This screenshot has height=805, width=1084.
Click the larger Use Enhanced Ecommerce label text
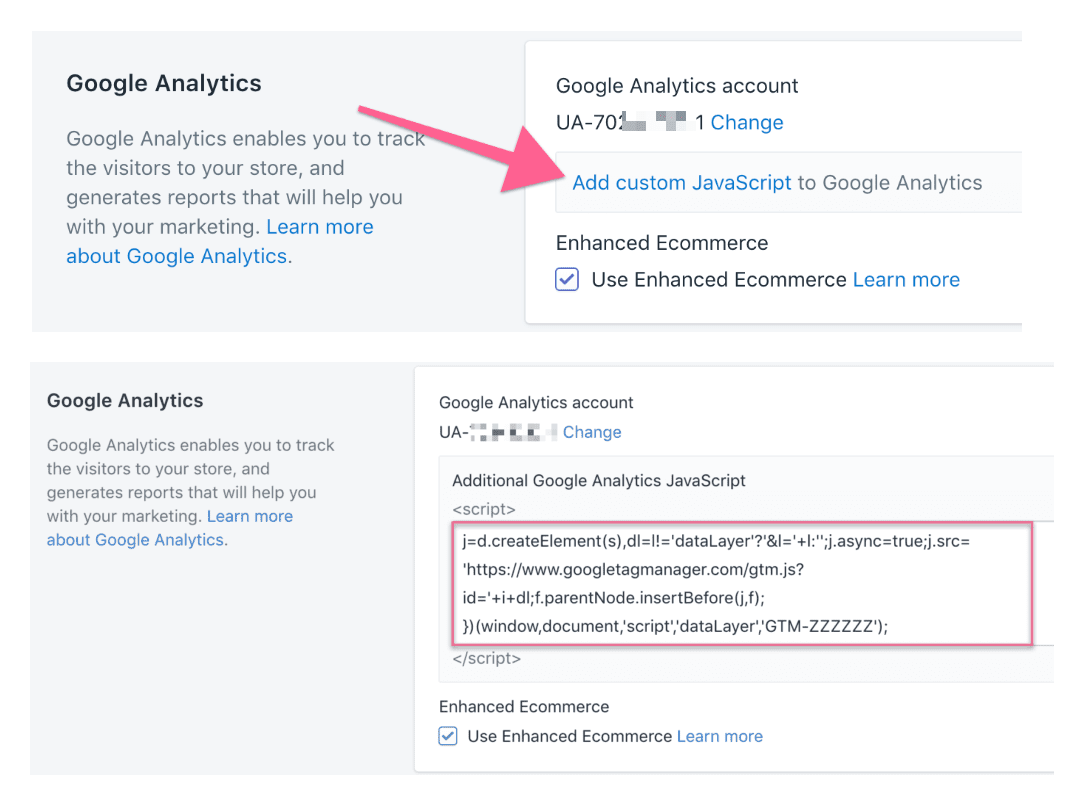[x=719, y=279]
